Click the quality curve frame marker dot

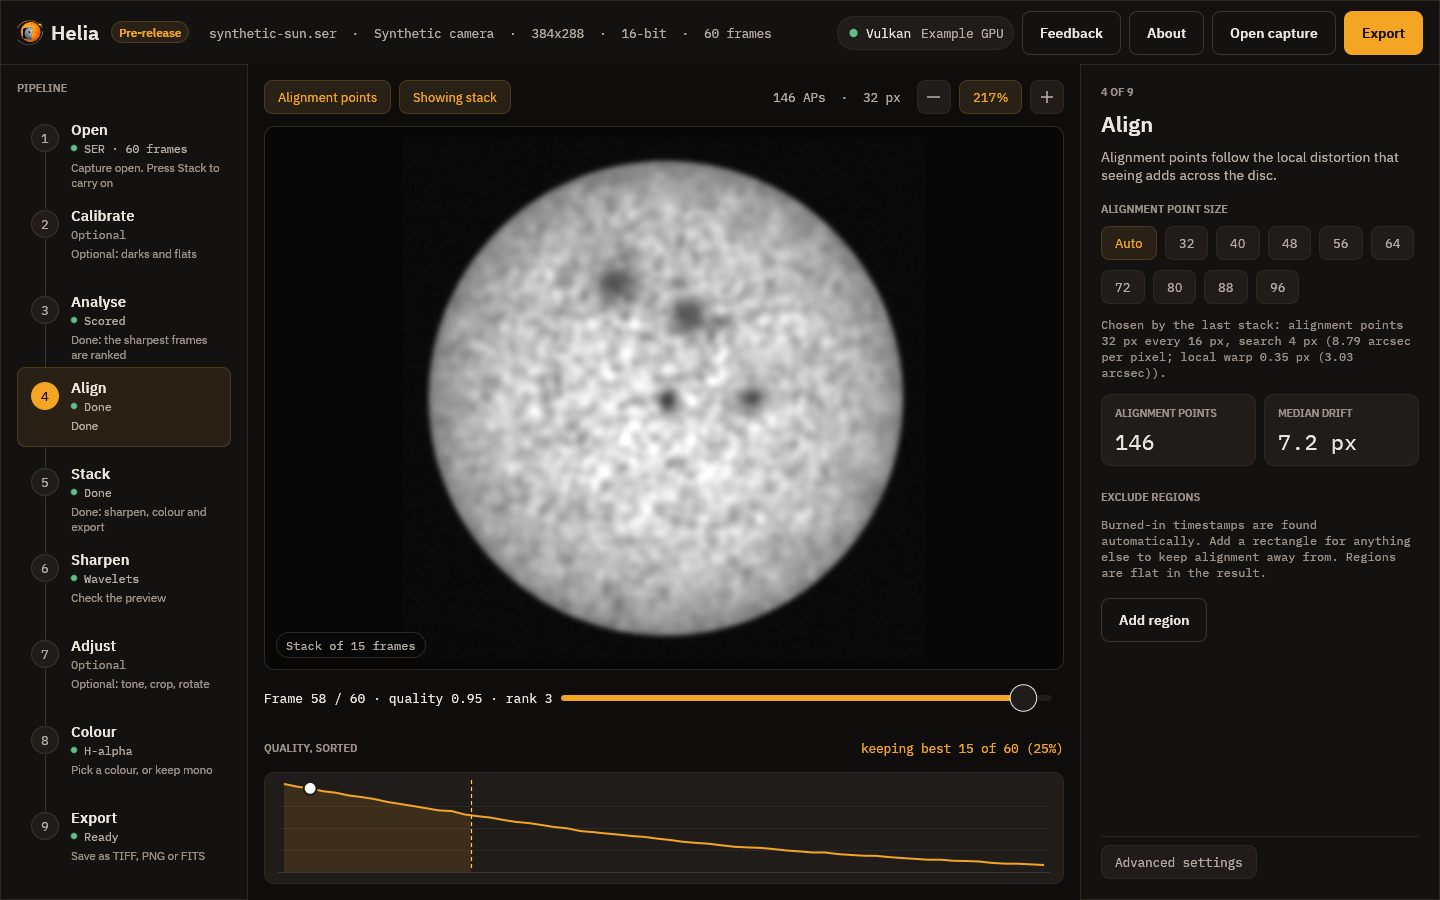[x=310, y=788]
